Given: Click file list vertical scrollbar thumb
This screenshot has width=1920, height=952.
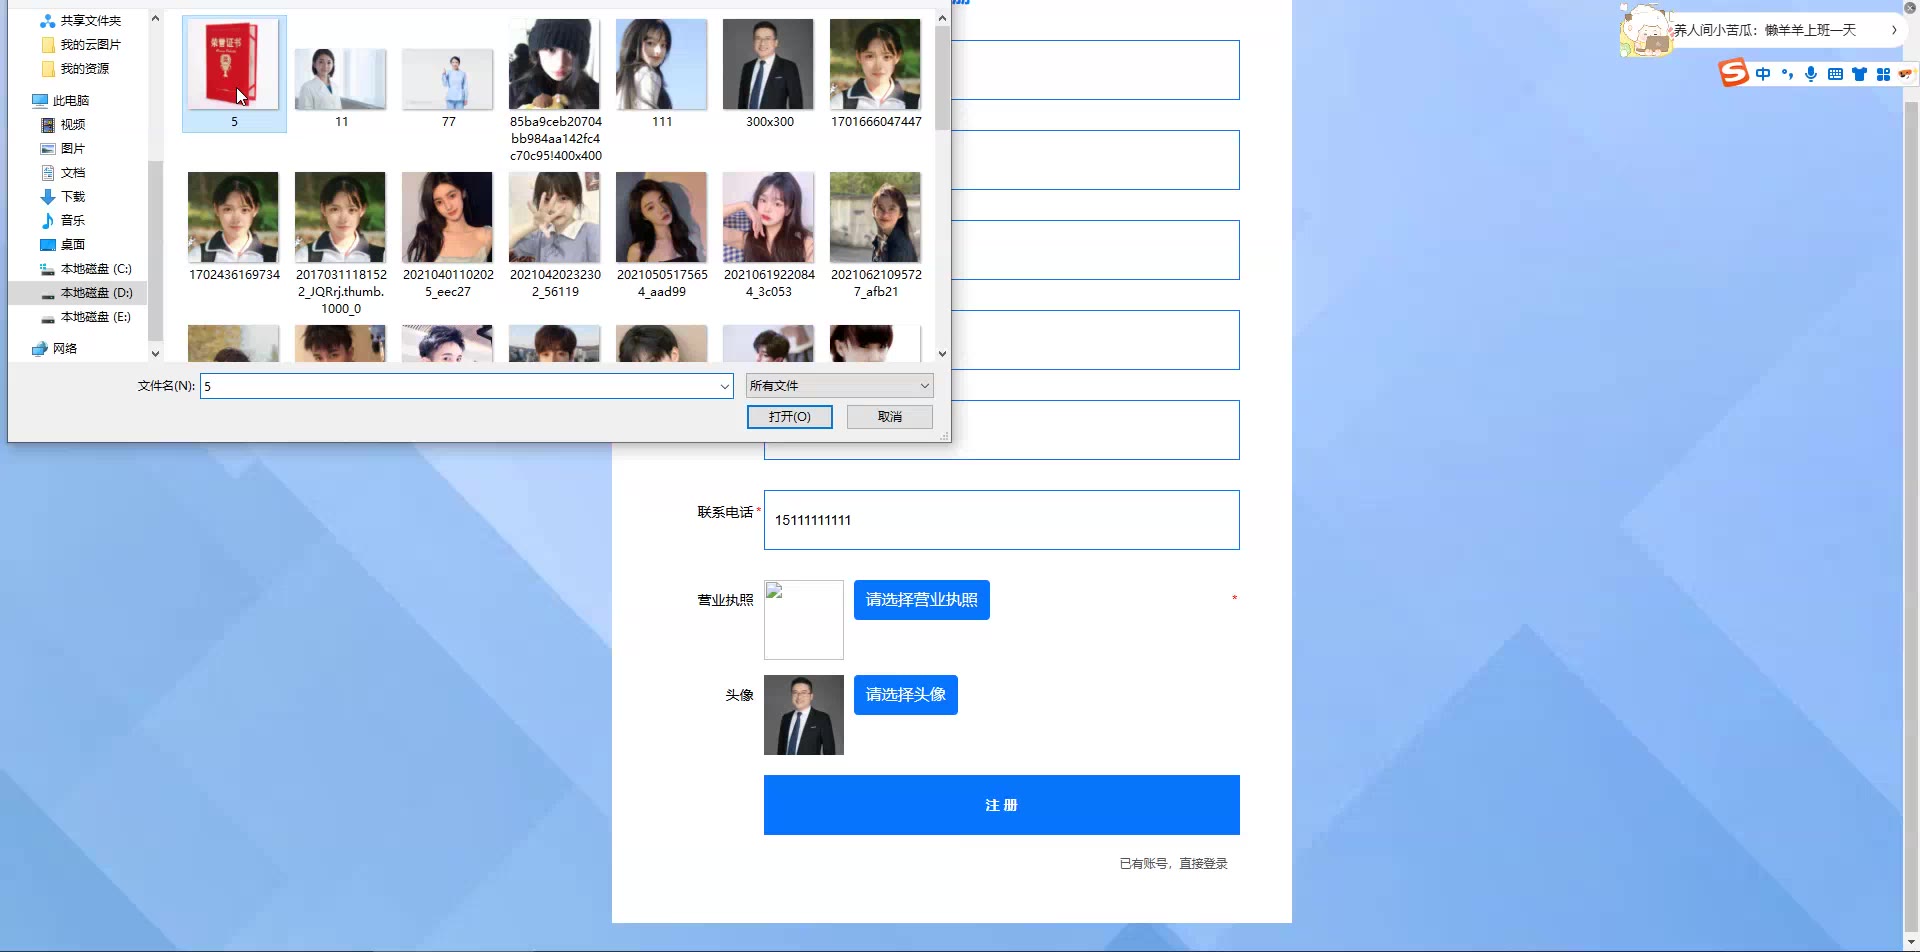Looking at the screenshot, I should click(x=942, y=78).
